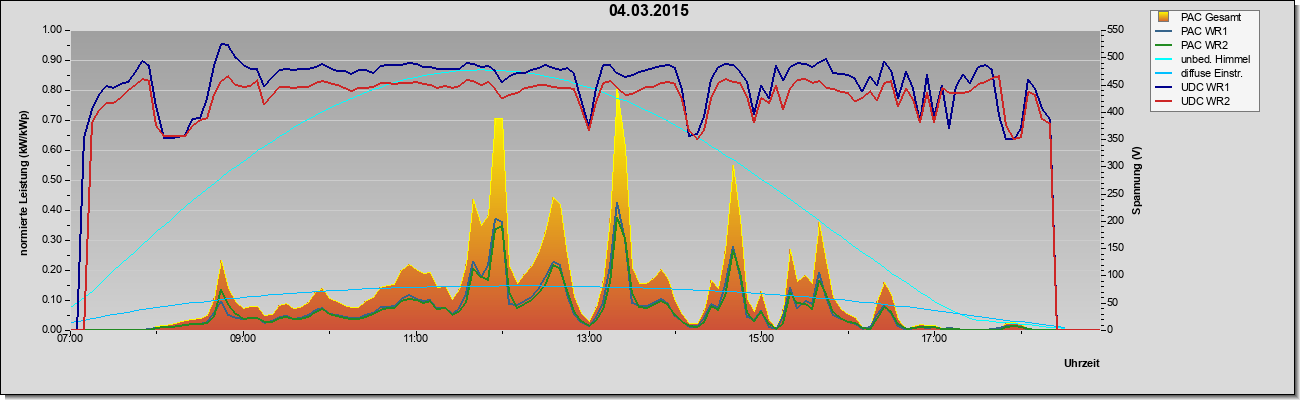Click the Spannung (V) axis title
This screenshot has height=400, width=1300.
coord(1138,180)
